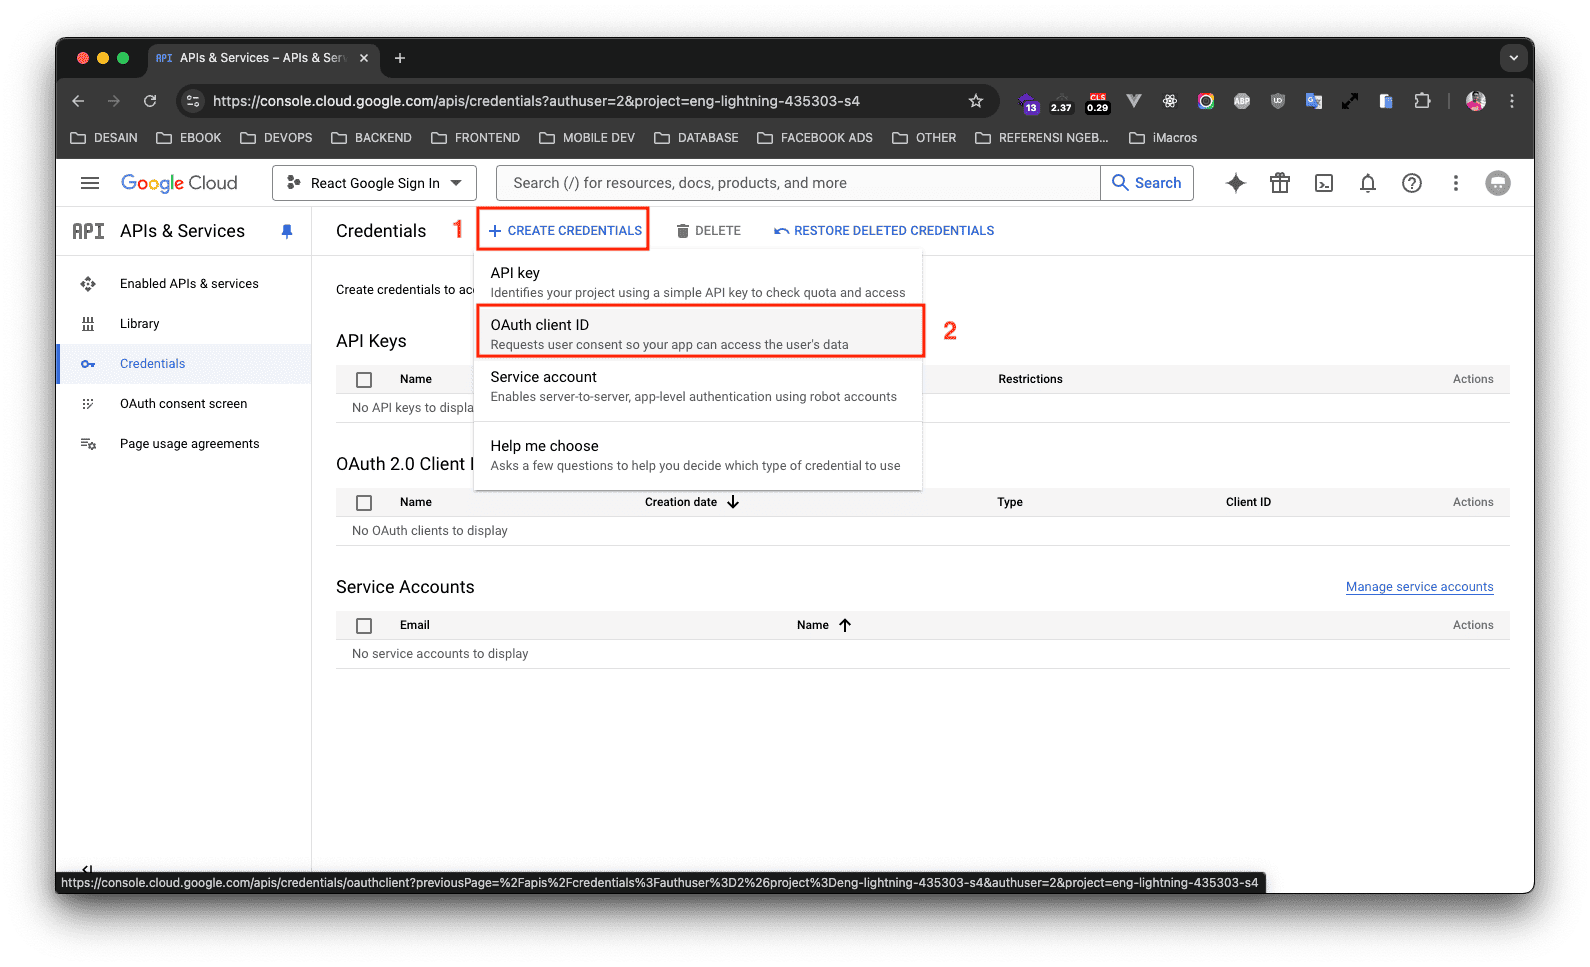Click the Restrictions column header
This screenshot has height=967, width=1590.
pyautogui.click(x=1030, y=379)
